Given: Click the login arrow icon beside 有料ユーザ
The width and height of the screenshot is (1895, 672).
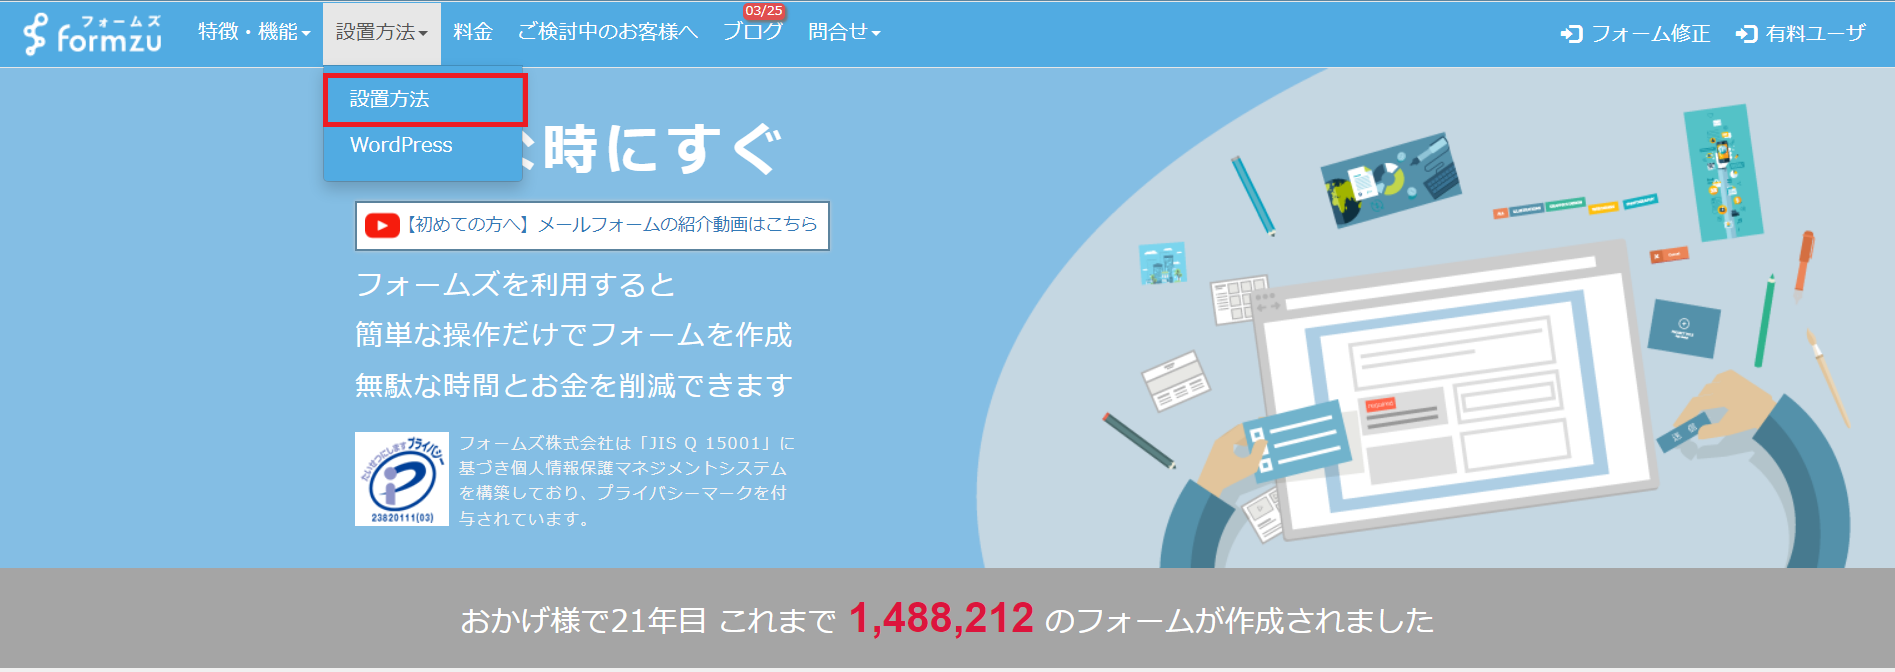Looking at the screenshot, I should 1746,34.
